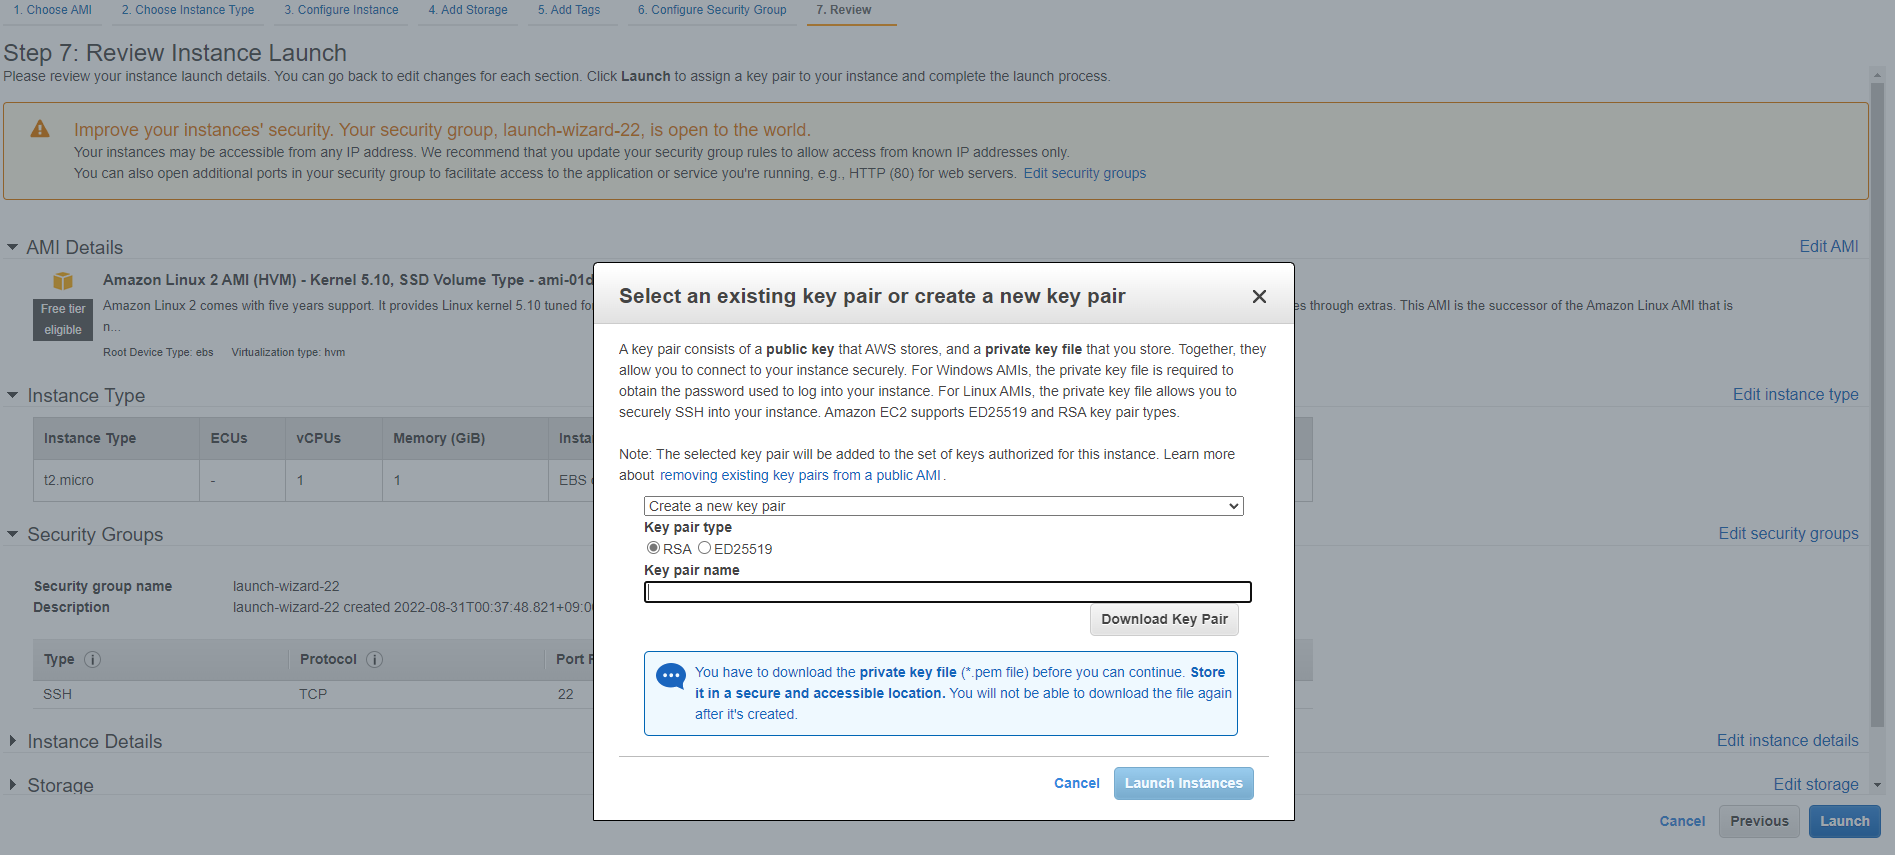Click Edit security groups link beside Security Groups

pos(1789,533)
